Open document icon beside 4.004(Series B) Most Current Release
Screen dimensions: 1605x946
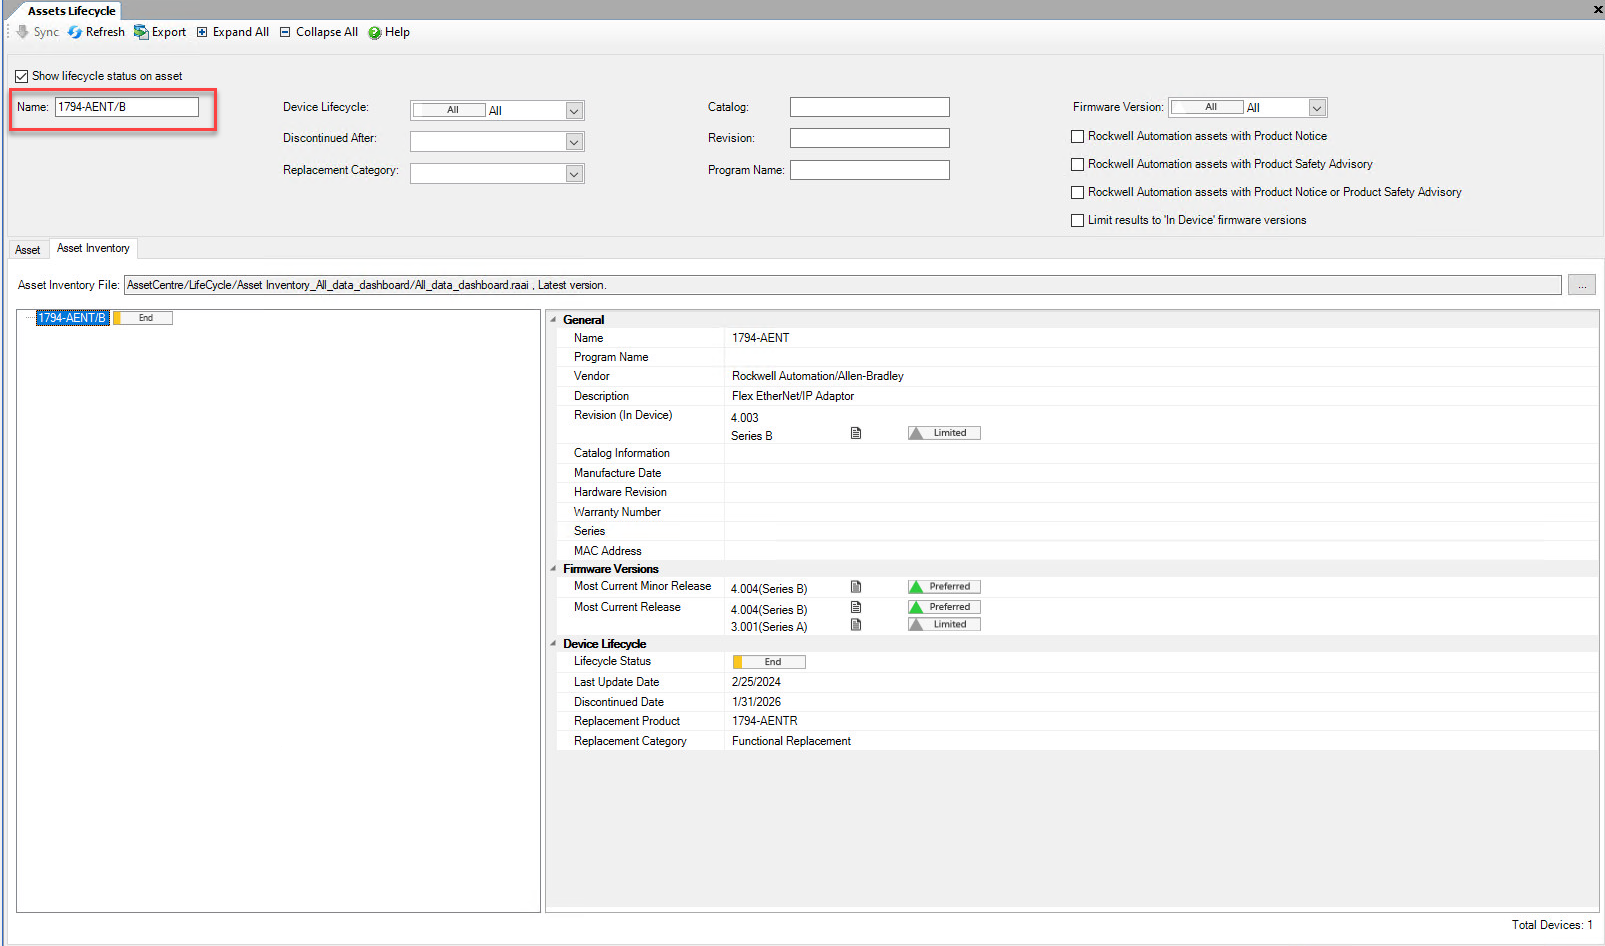tap(856, 607)
